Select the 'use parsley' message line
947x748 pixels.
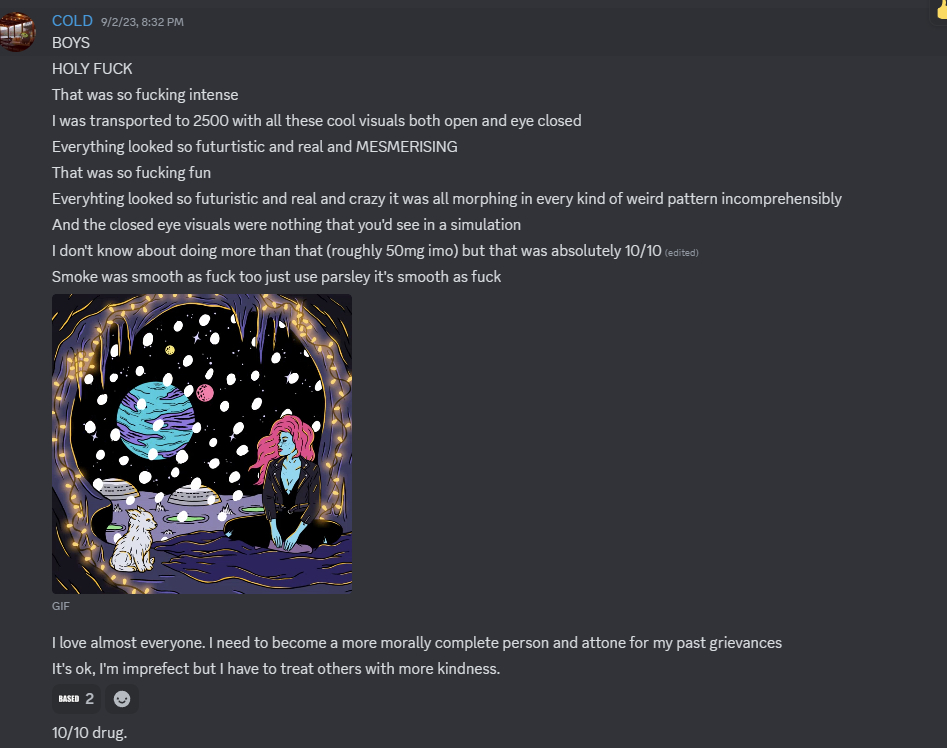[277, 277]
